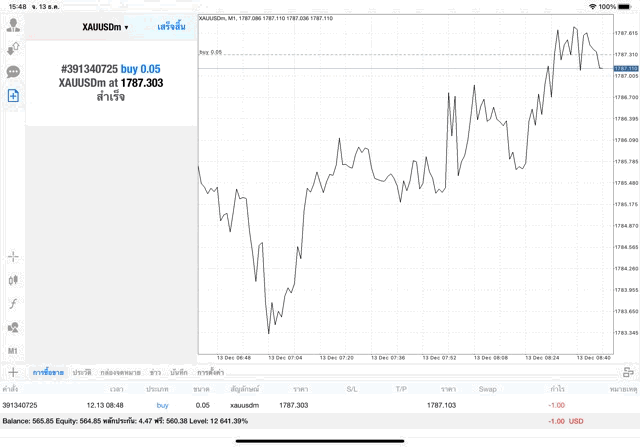
Task: Open the indicators f icon
Action: pyautogui.click(x=13, y=304)
